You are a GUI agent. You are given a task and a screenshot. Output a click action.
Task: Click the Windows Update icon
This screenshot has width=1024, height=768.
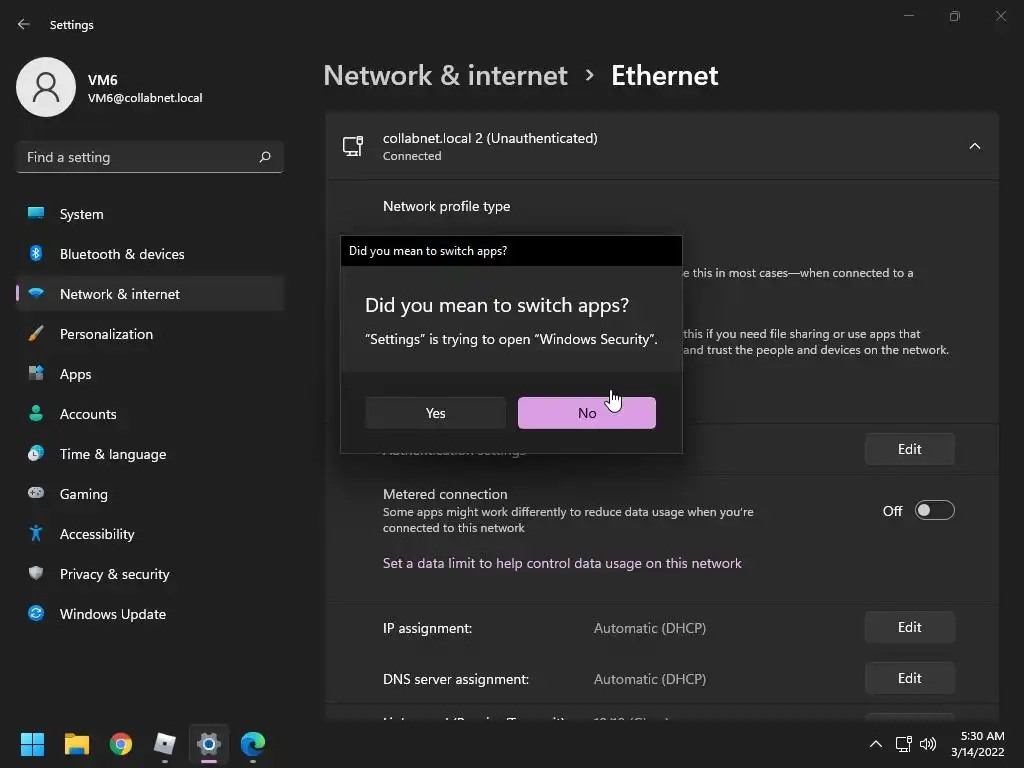tap(36, 614)
